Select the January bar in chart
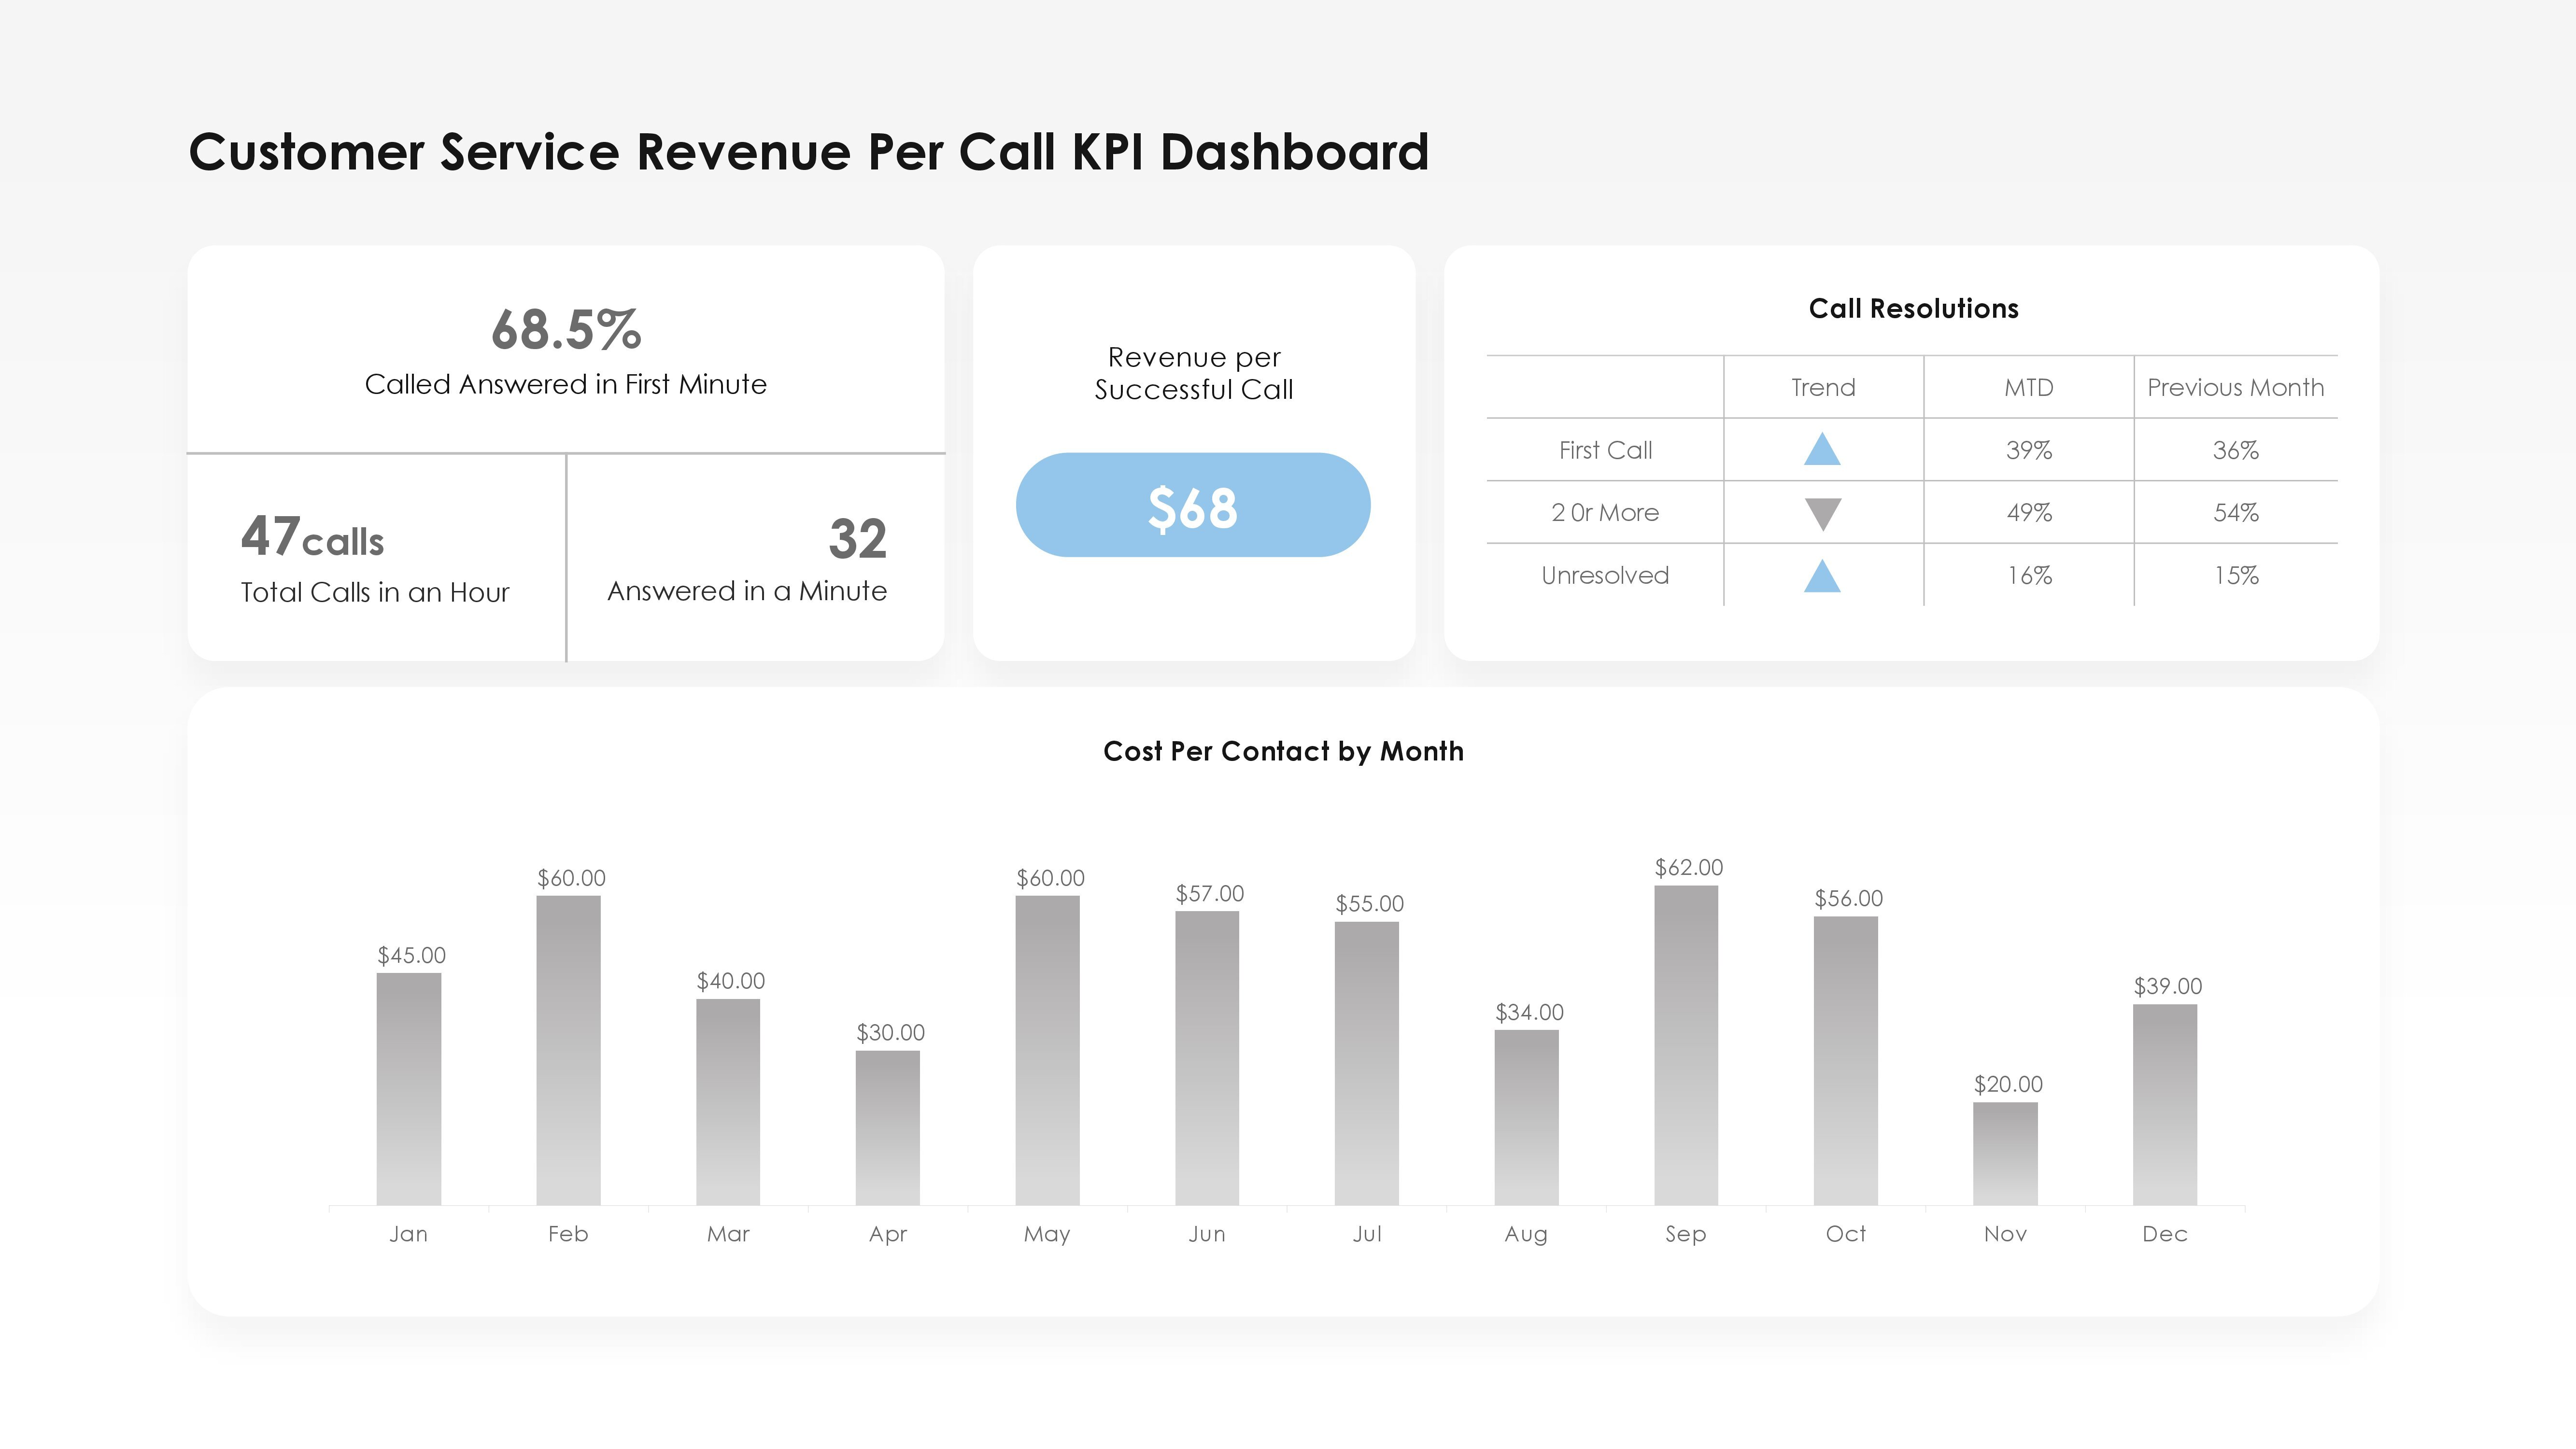 click(409, 1089)
